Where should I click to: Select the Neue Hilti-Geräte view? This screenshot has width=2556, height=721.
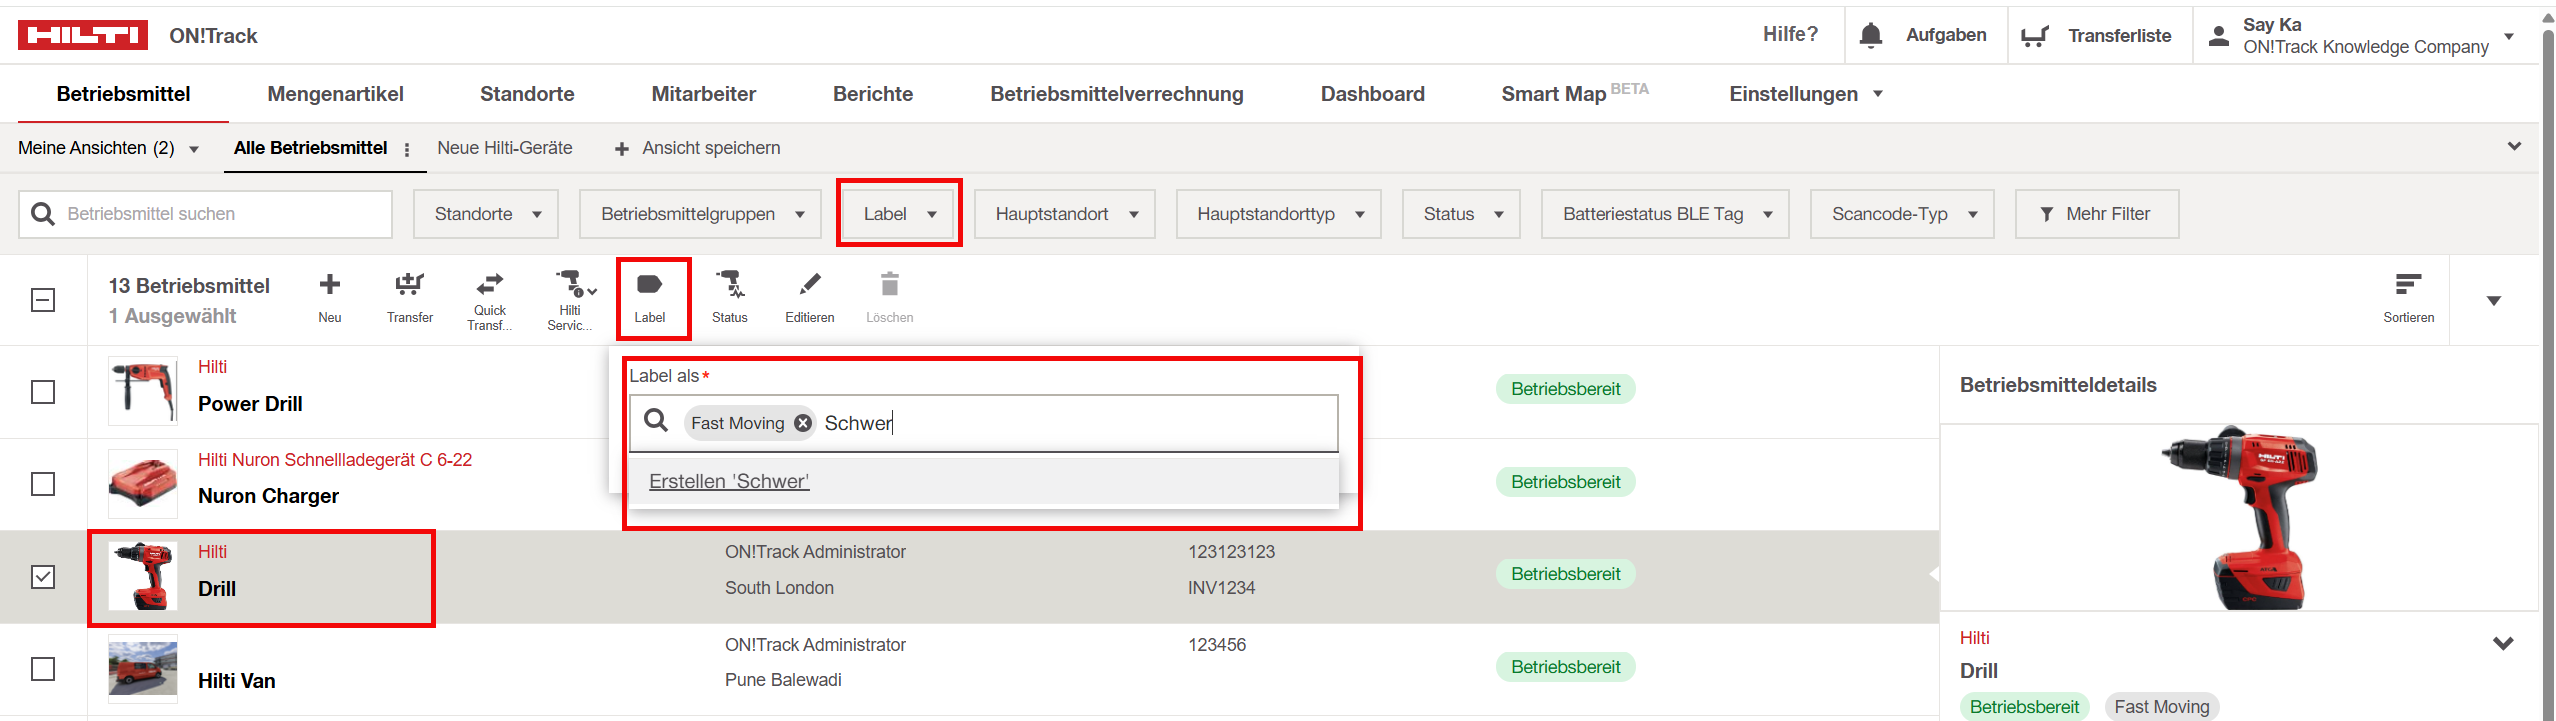[x=505, y=148]
